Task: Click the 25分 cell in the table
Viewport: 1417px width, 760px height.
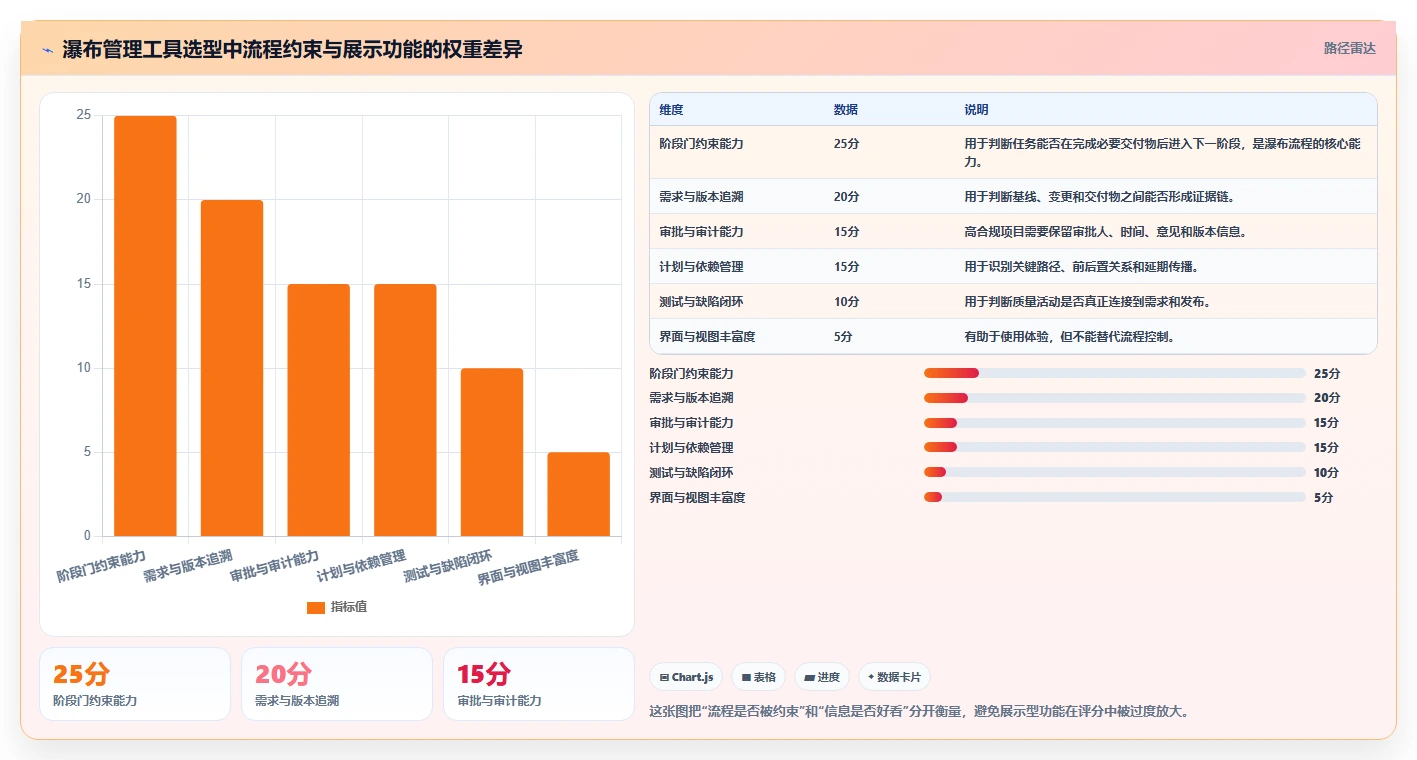Action: (846, 144)
